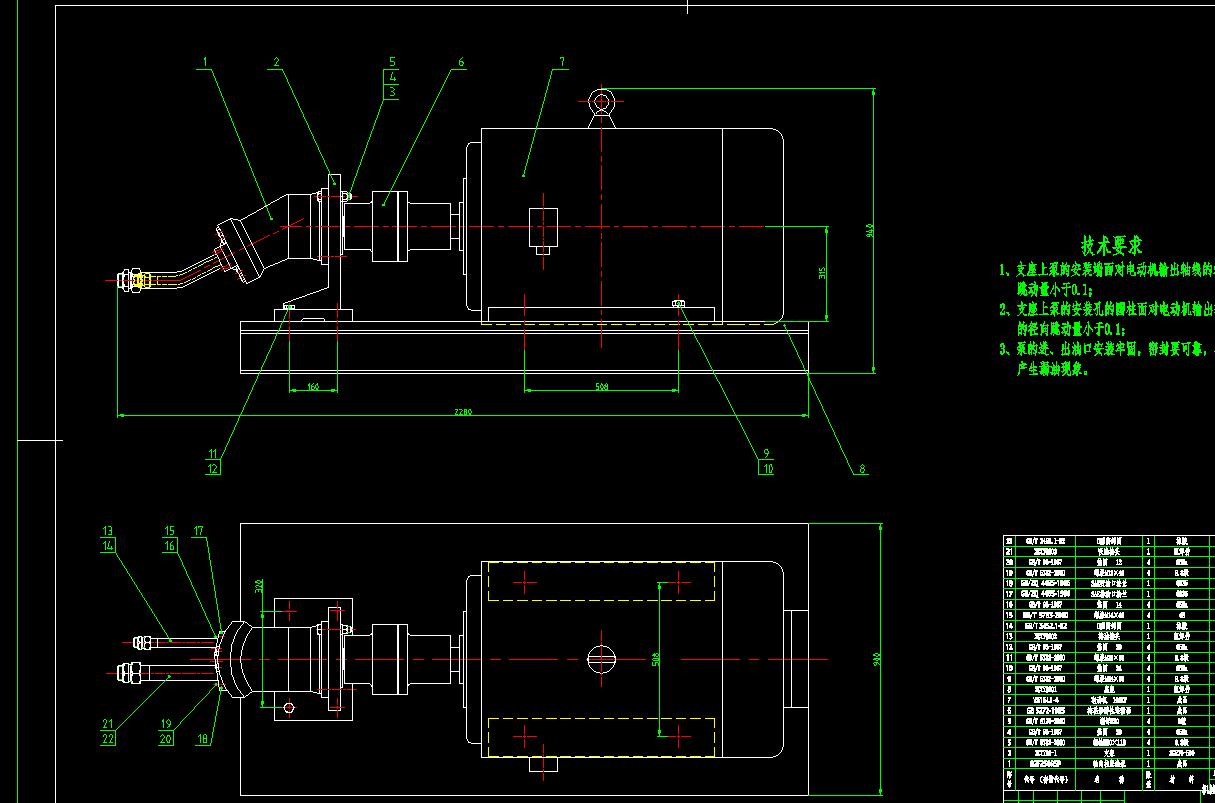Select balloon number 18 below the pump flange
This screenshot has width=1215, height=803.
click(x=203, y=739)
